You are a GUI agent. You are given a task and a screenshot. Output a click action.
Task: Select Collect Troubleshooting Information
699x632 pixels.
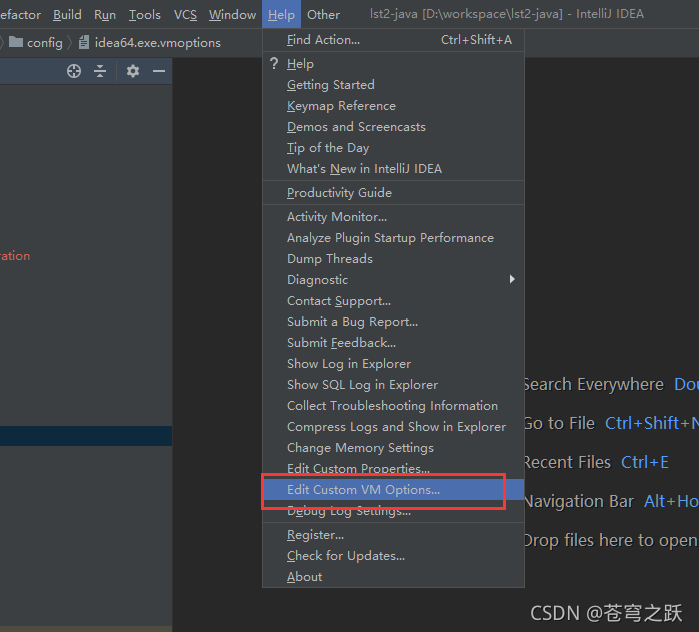coord(393,406)
